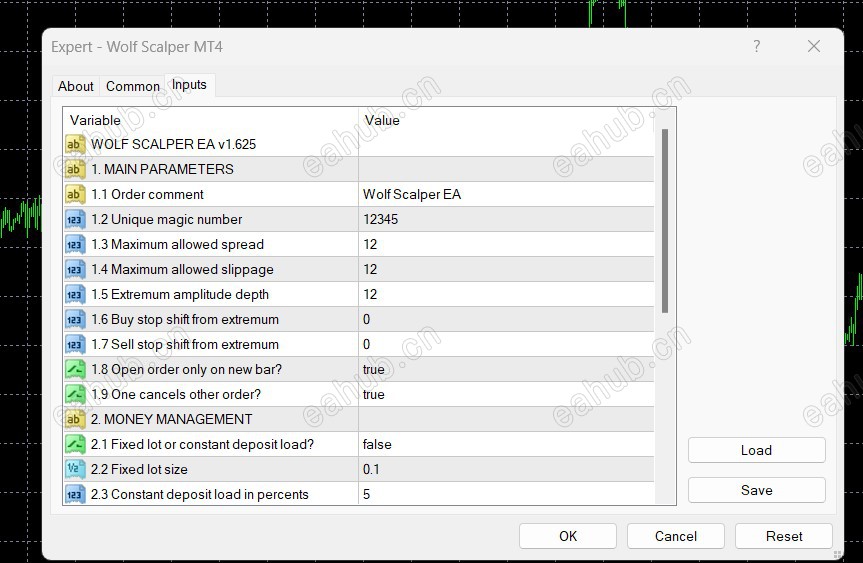This screenshot has width=863, height=563.
Task: Select the value 0 for Sell stop shift
Action: 367,345
